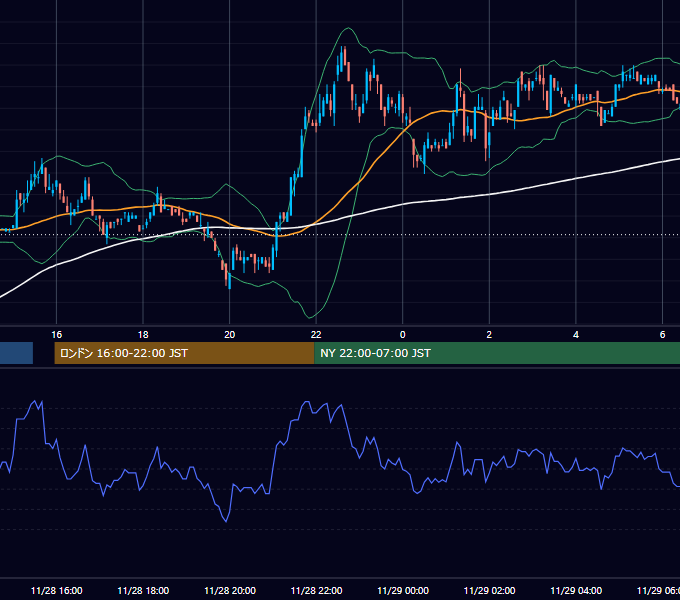Click the 11/28 18:00 date label

click(x=143, y=590)
